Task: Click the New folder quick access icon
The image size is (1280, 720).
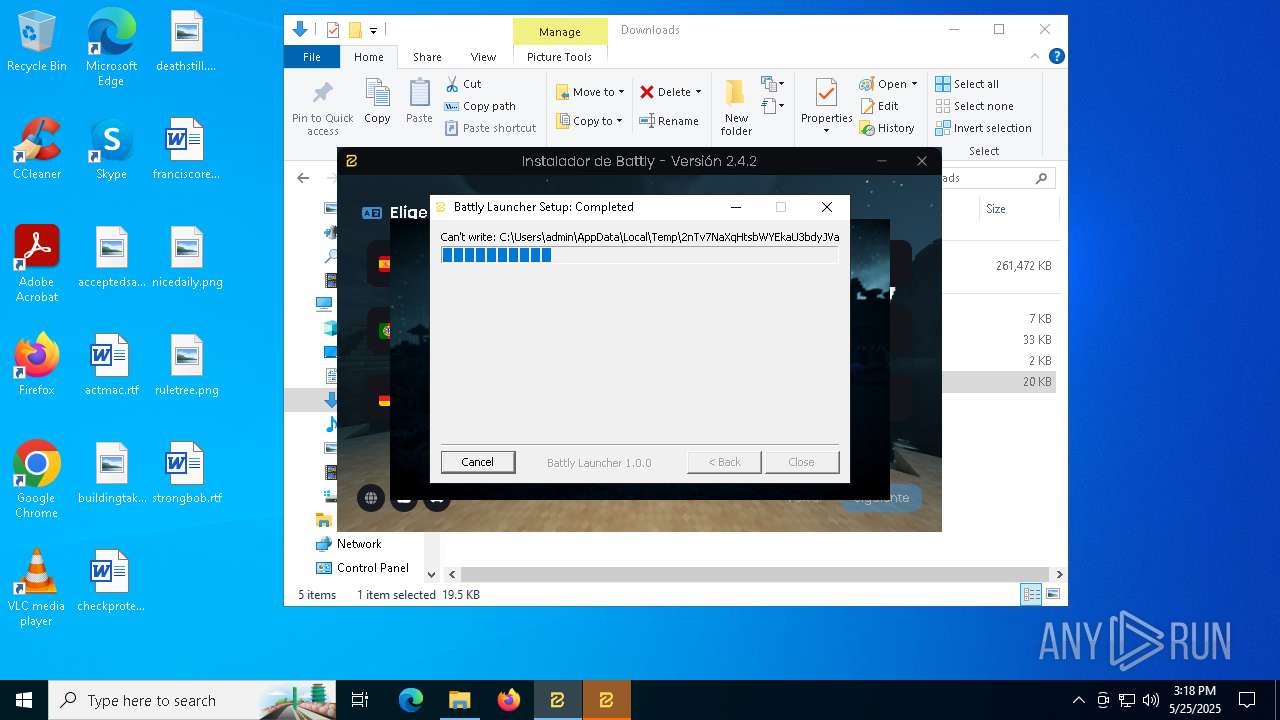Action: pyautogui.click(x=355, y=30)
